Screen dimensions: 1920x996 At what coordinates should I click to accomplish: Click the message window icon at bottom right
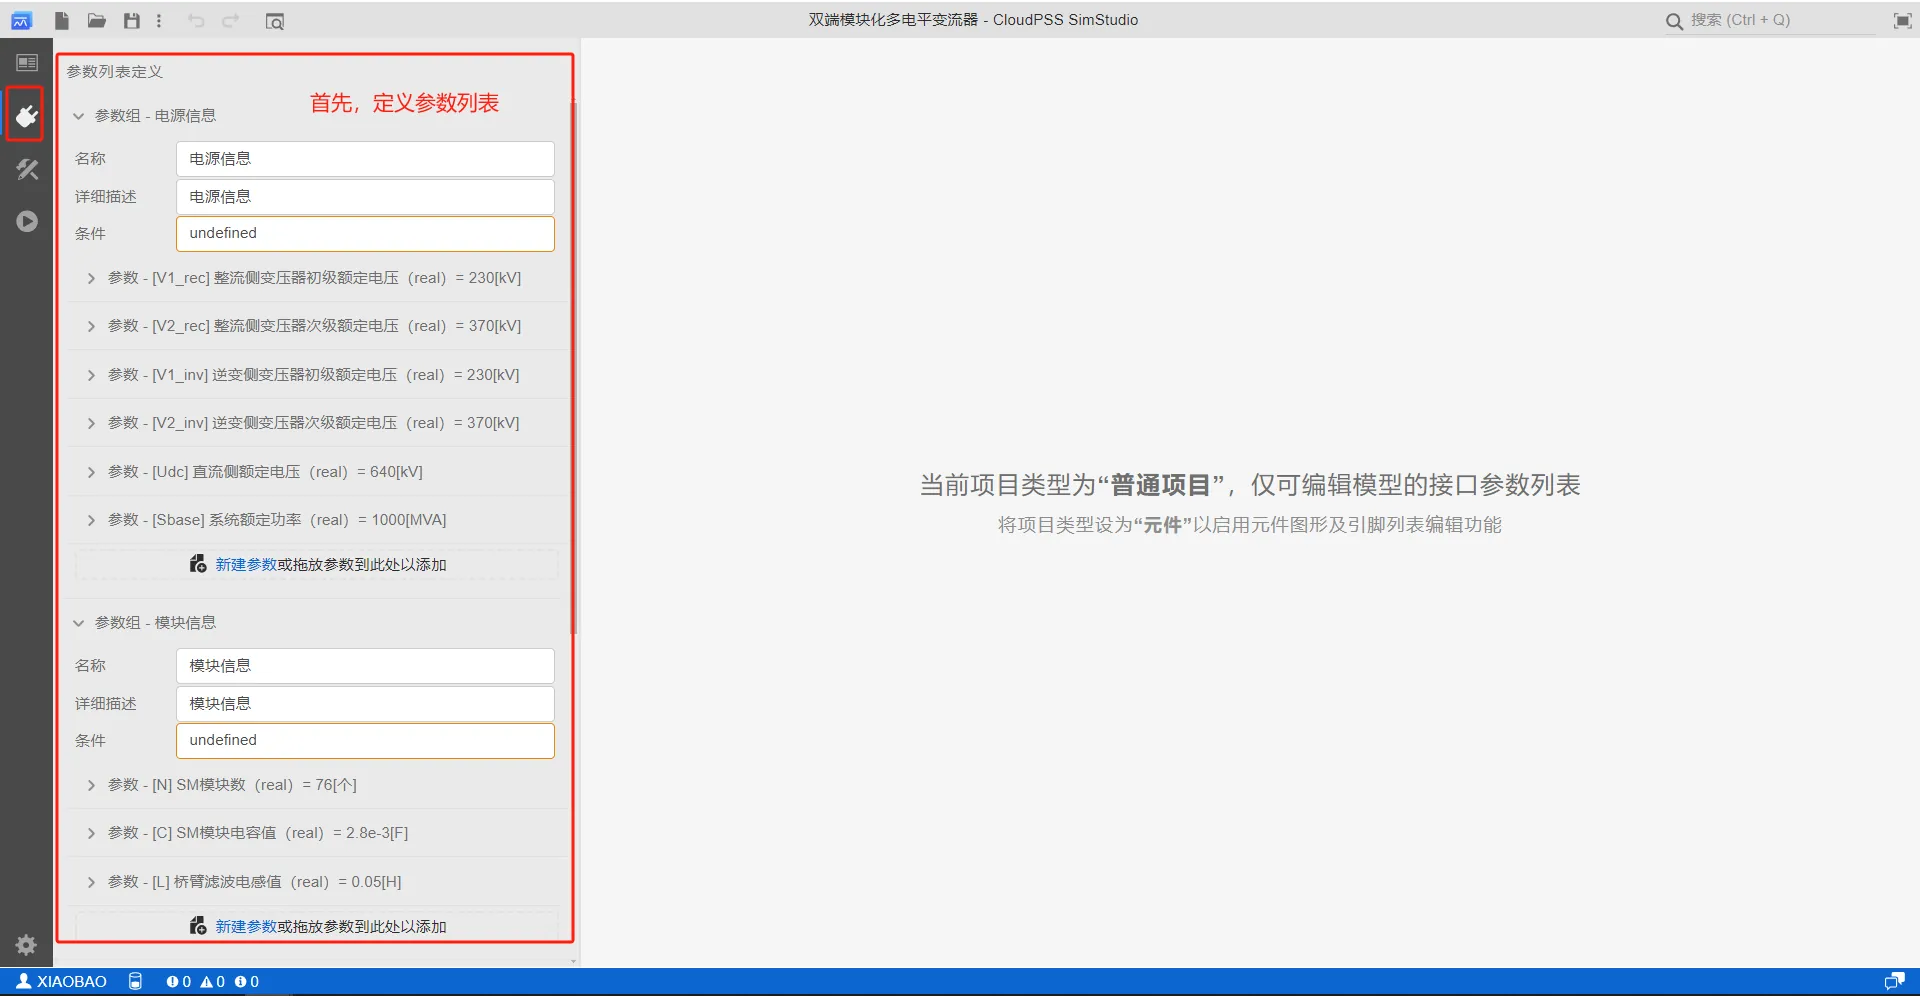click(1894, 982)
